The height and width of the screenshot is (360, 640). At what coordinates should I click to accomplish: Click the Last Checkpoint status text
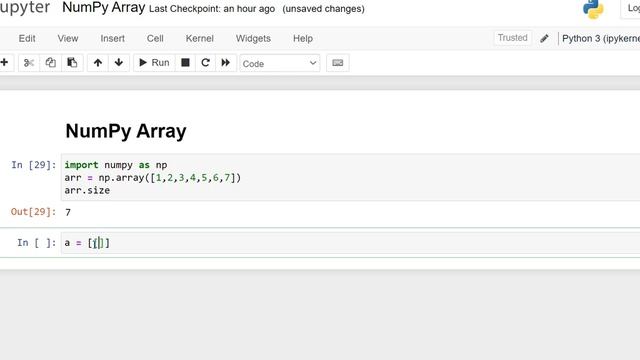[x=212, y=9]
